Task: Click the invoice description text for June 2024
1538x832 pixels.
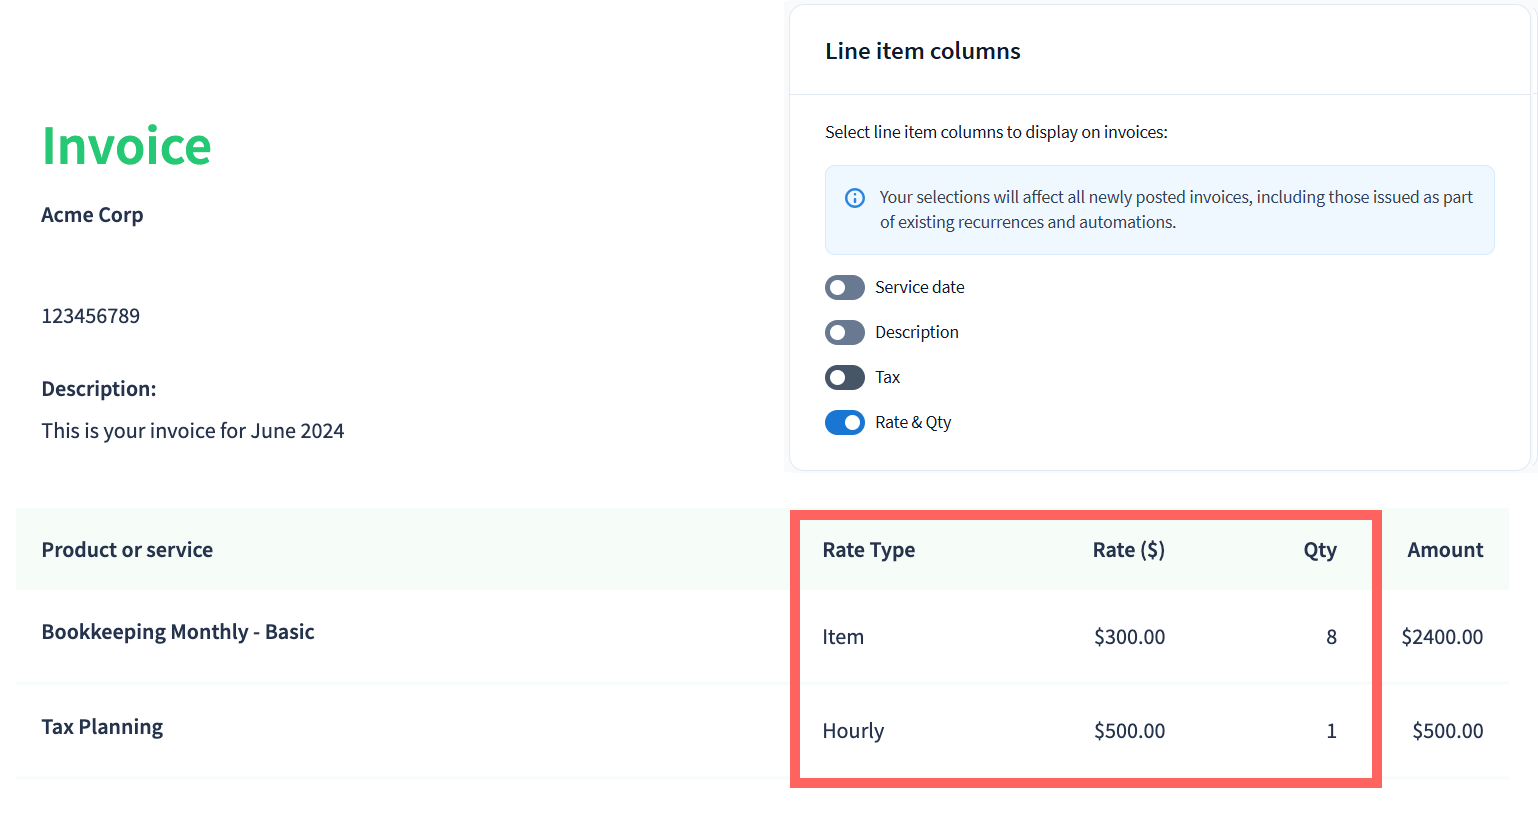Action: point(192,431)
